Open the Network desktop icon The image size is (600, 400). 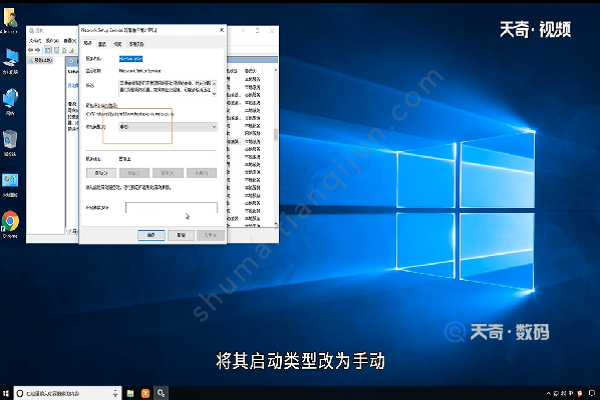pyautogui.click(x=10, y=102)
